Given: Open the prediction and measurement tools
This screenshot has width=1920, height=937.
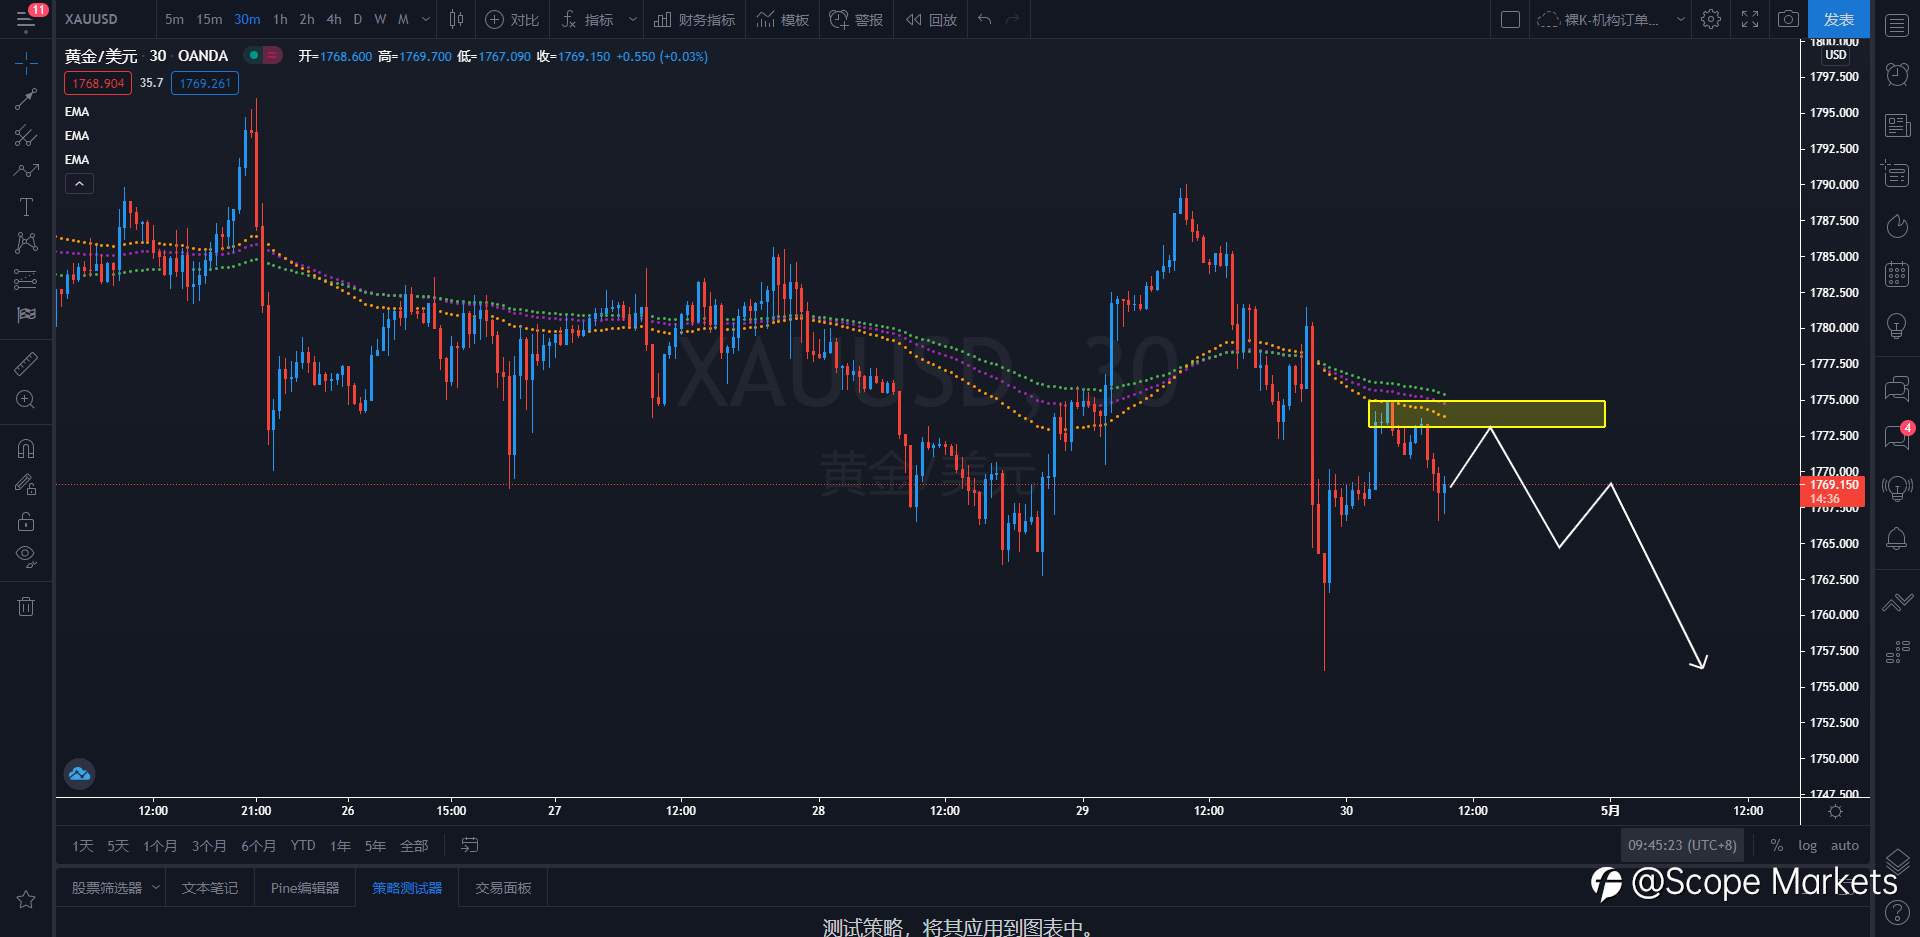Looking at the screenshot, I should (26, 279).
